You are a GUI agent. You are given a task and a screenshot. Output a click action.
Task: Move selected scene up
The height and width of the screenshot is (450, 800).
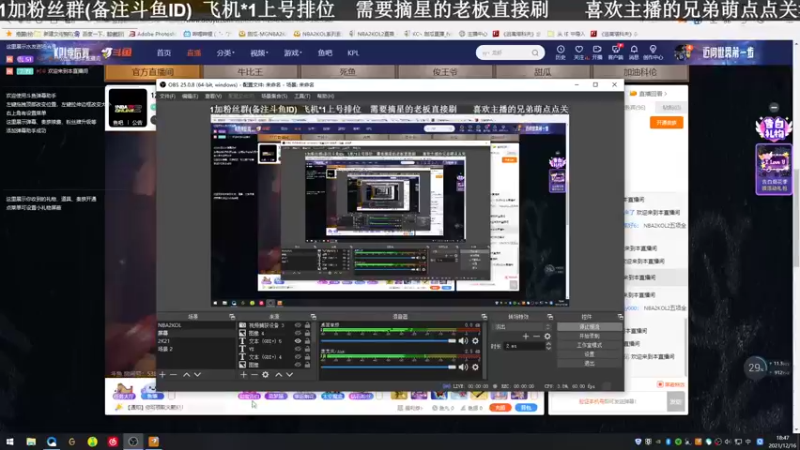point(186,374)
